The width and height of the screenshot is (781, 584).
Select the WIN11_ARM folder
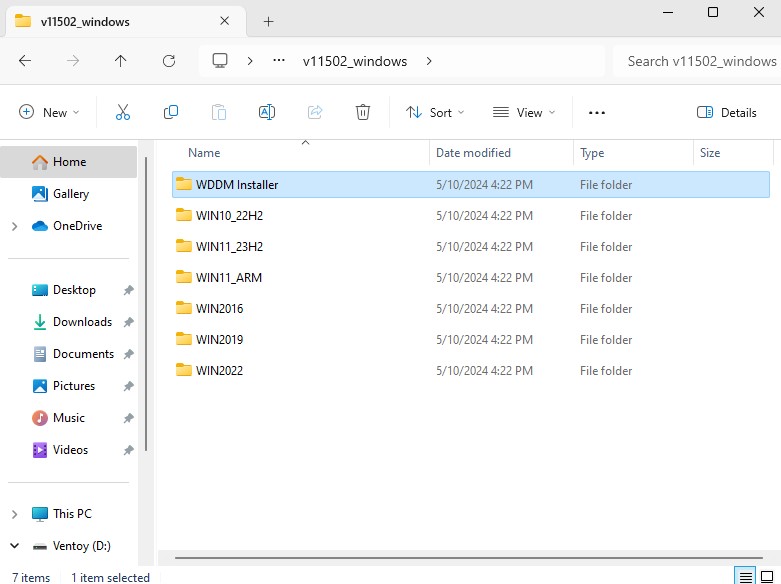pyautogui.click(x=471, y=278)
